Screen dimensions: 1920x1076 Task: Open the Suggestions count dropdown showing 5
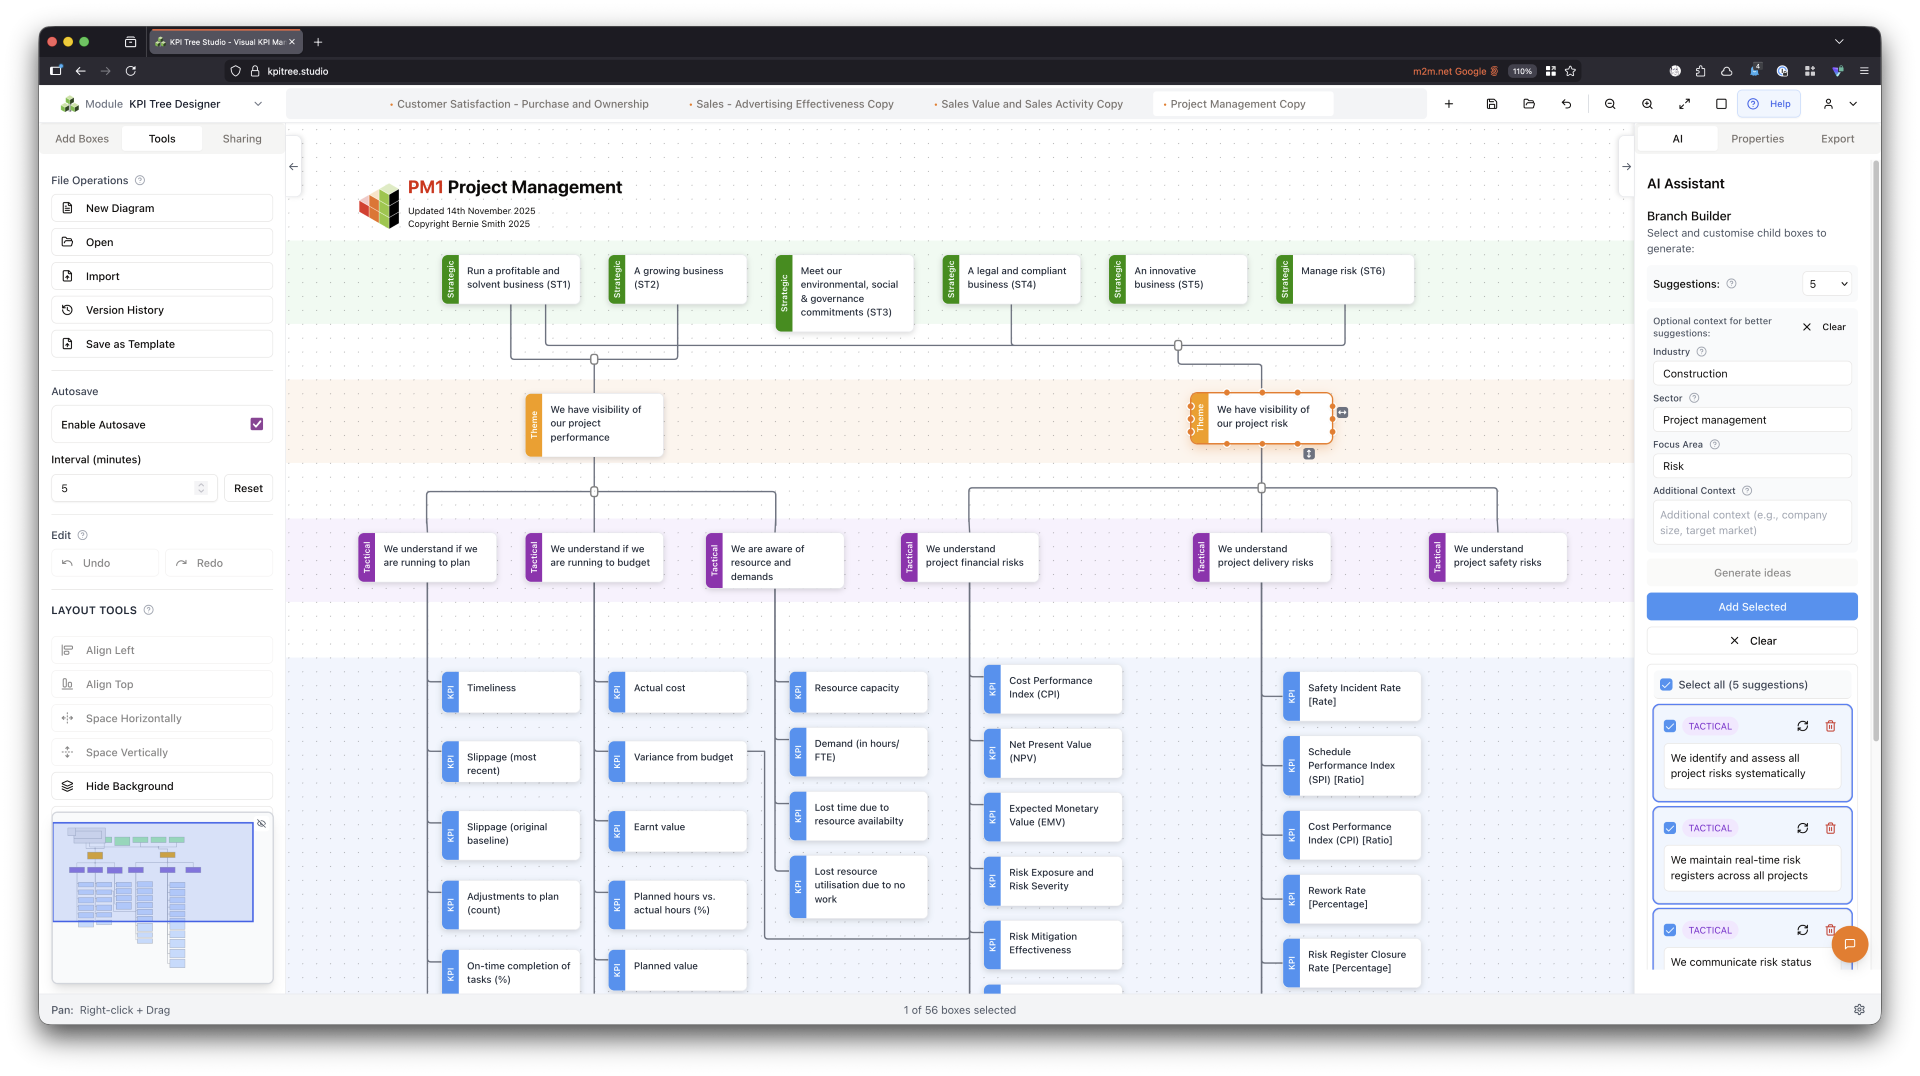[x=1827, y=283]
